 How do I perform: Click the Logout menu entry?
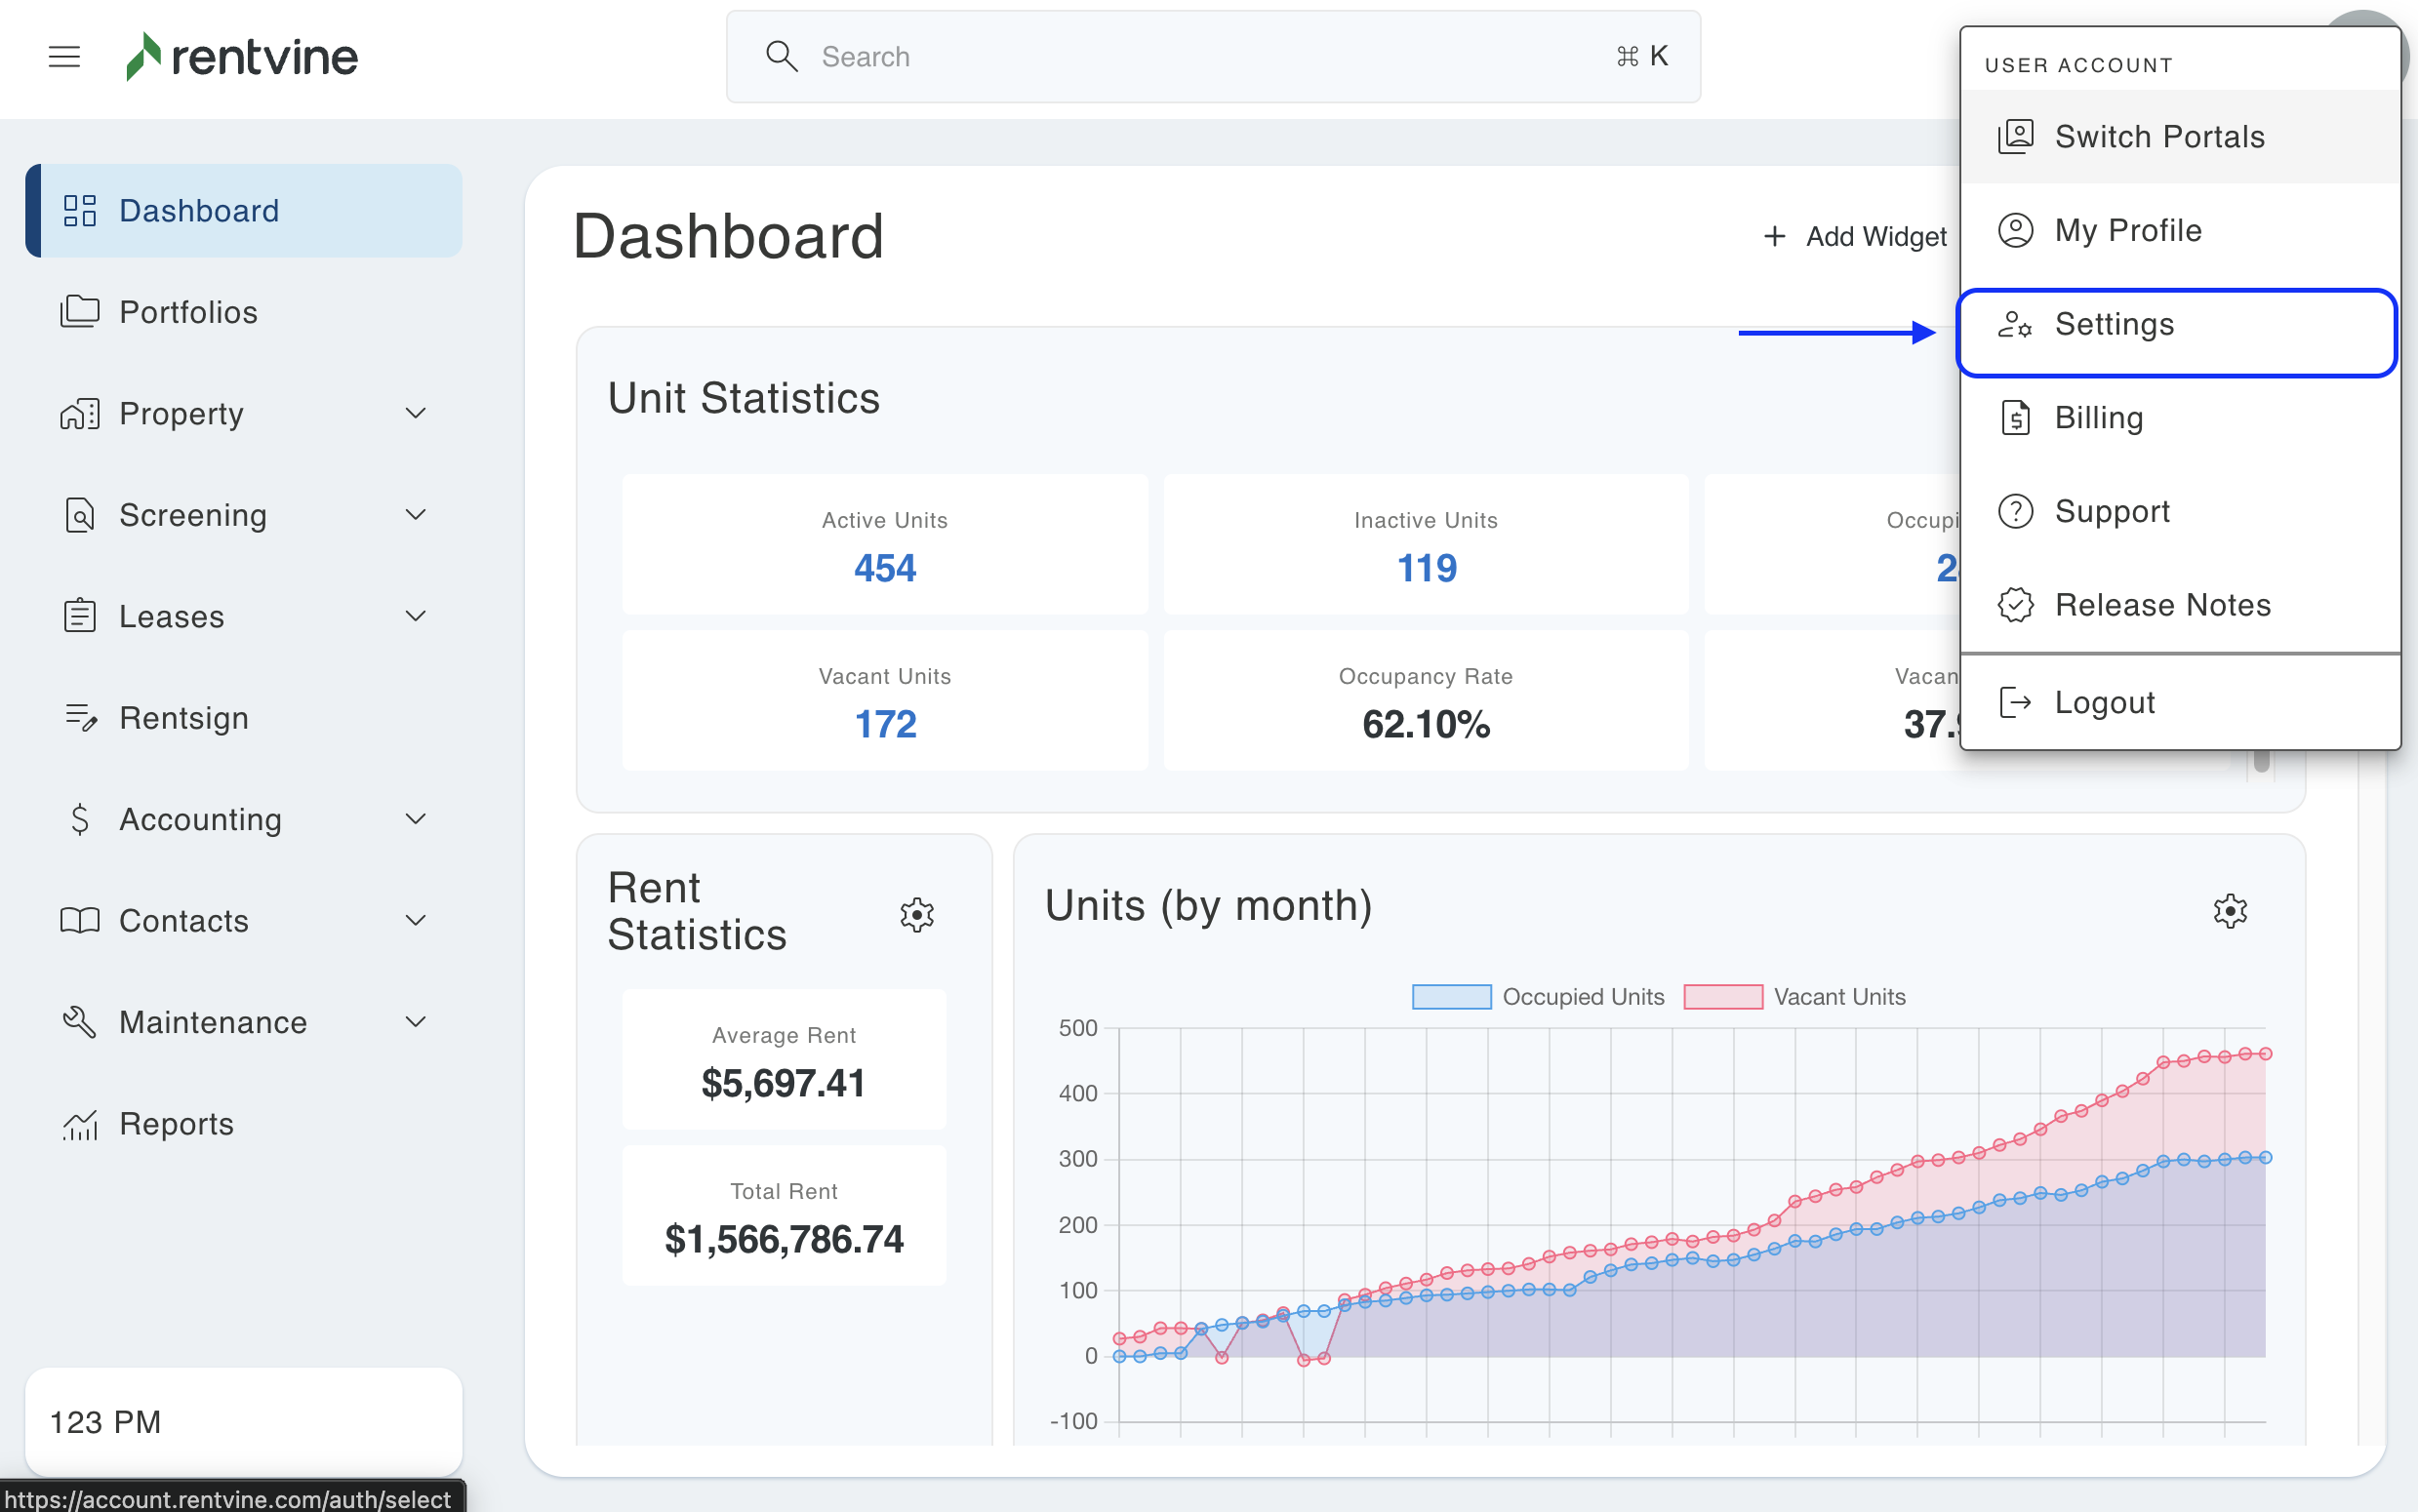click(2104, 703)
